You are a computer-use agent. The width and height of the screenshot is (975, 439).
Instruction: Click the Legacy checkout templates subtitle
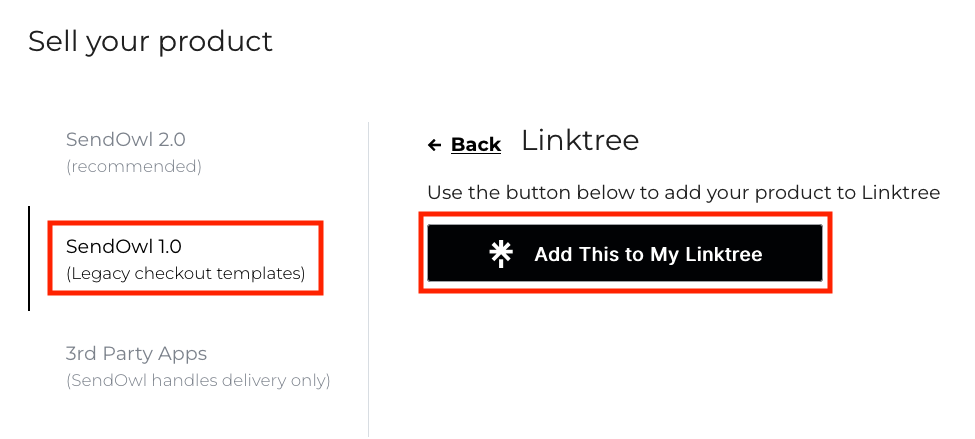(x=185, y=273)
